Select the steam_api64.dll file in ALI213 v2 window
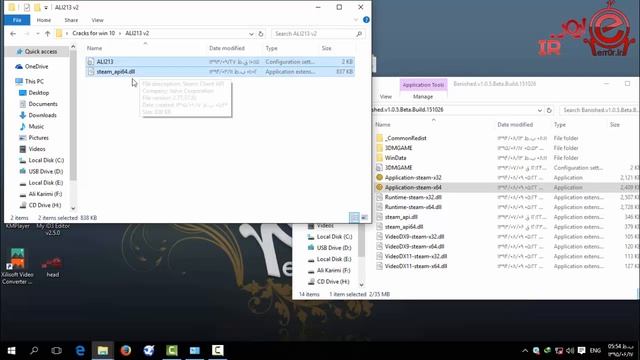This screenshot has width=640, height=360. tap(220, 71)
